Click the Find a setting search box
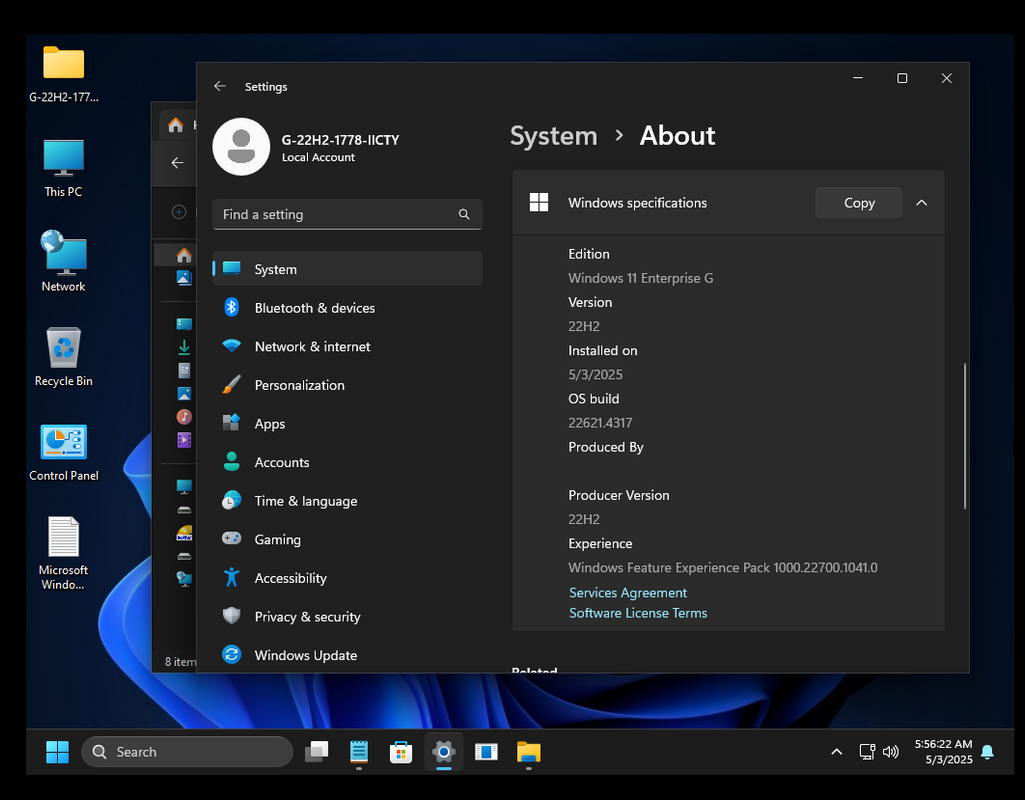 335,214
